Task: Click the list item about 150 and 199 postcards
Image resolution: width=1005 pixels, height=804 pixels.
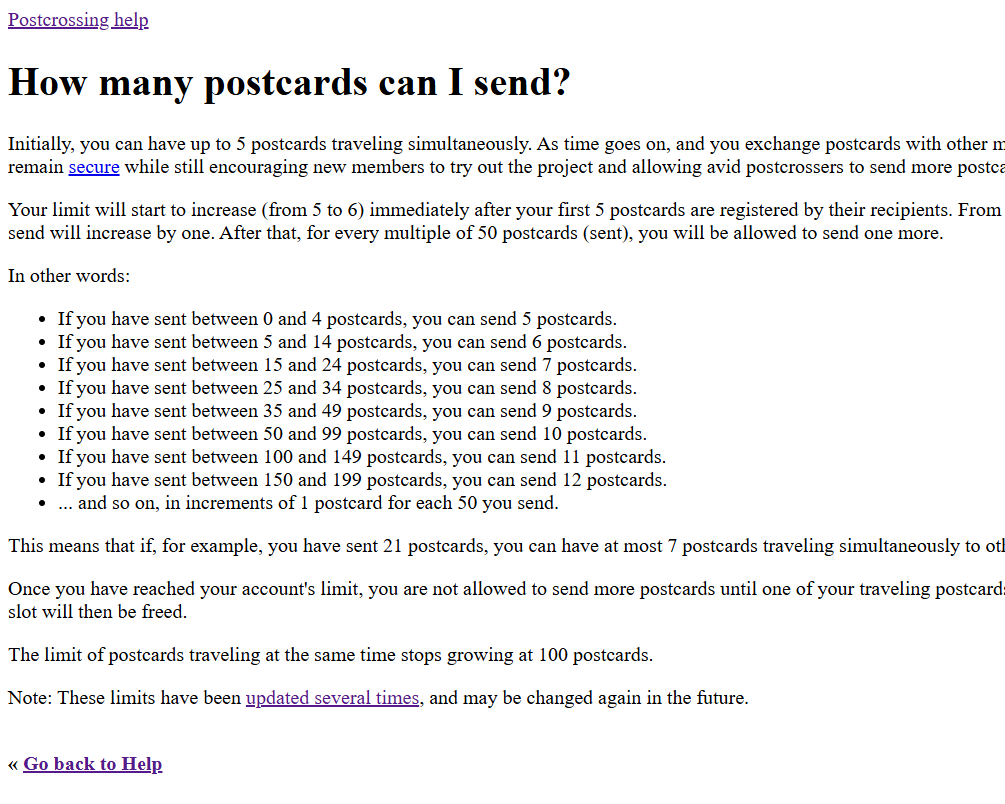Action: tap(362, 481)
